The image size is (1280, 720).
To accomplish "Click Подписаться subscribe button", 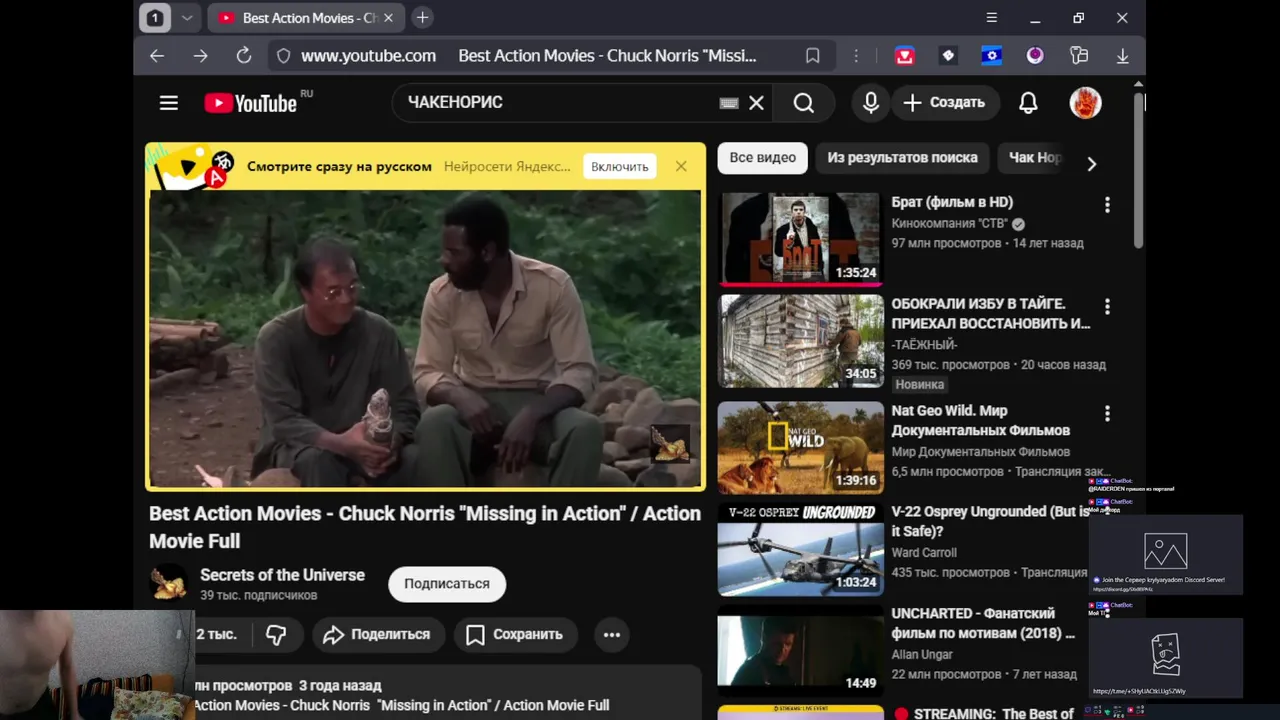I will point(447,584).
